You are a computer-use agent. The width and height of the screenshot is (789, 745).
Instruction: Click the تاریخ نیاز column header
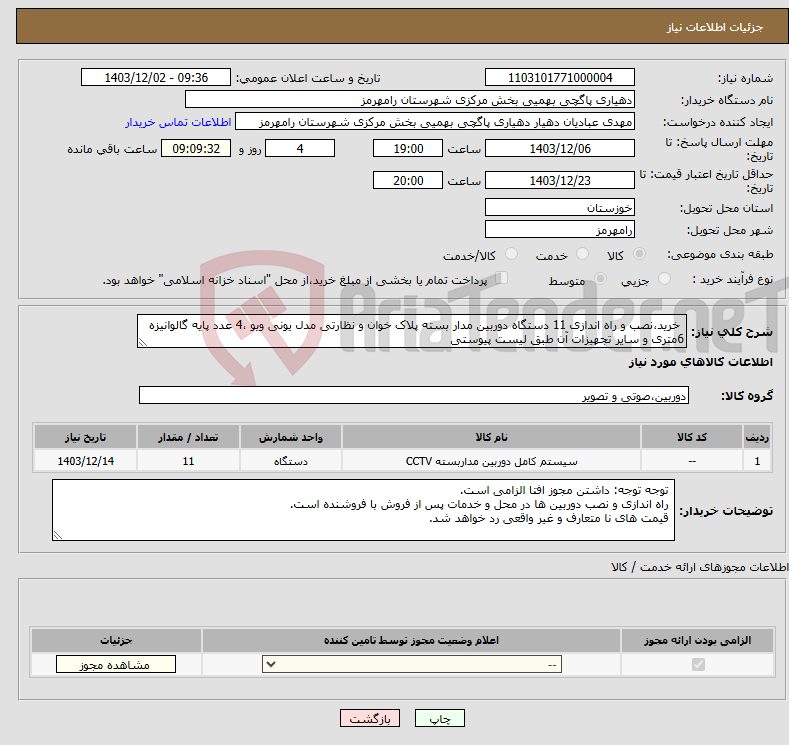tap(86, 437)
